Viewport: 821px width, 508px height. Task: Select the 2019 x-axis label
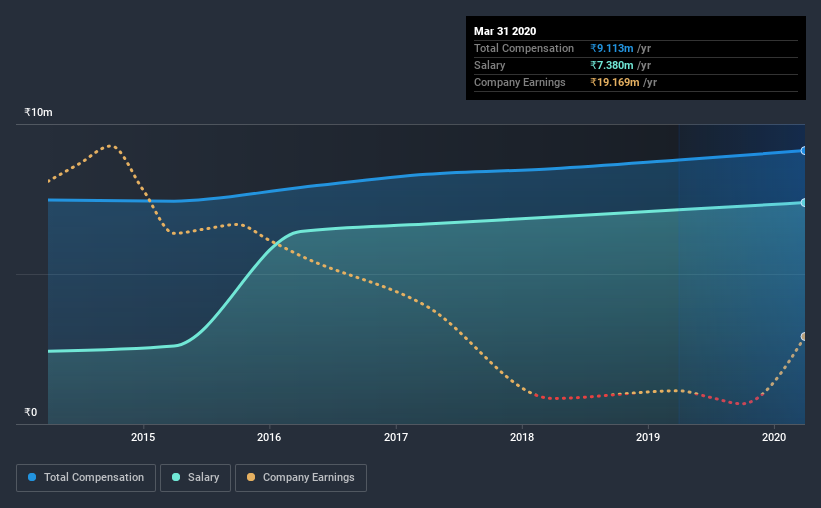coord(648,437)
